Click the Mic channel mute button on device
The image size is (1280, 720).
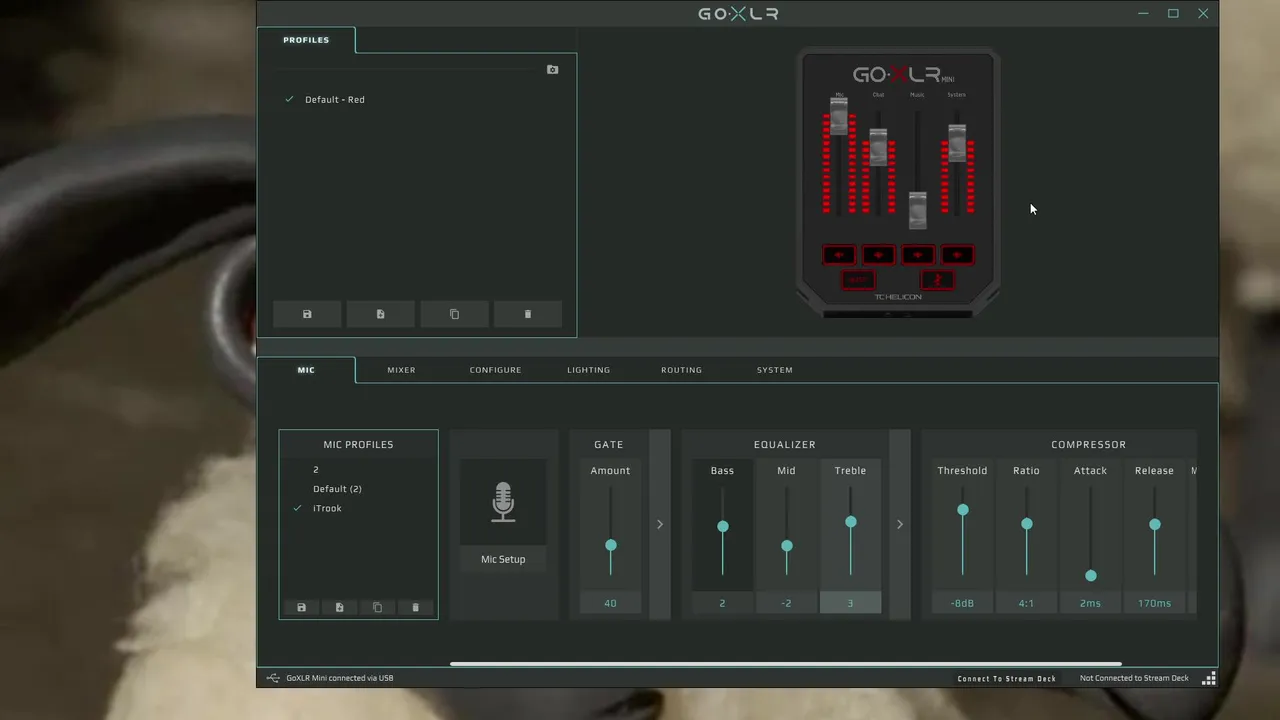(839, 255)
